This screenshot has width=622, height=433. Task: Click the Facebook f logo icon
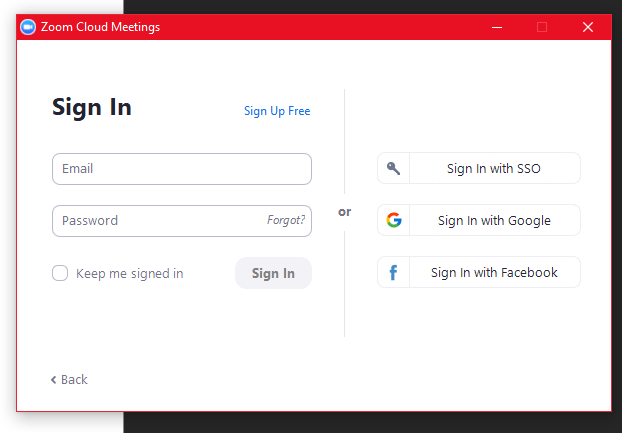(x=393, y=272)
